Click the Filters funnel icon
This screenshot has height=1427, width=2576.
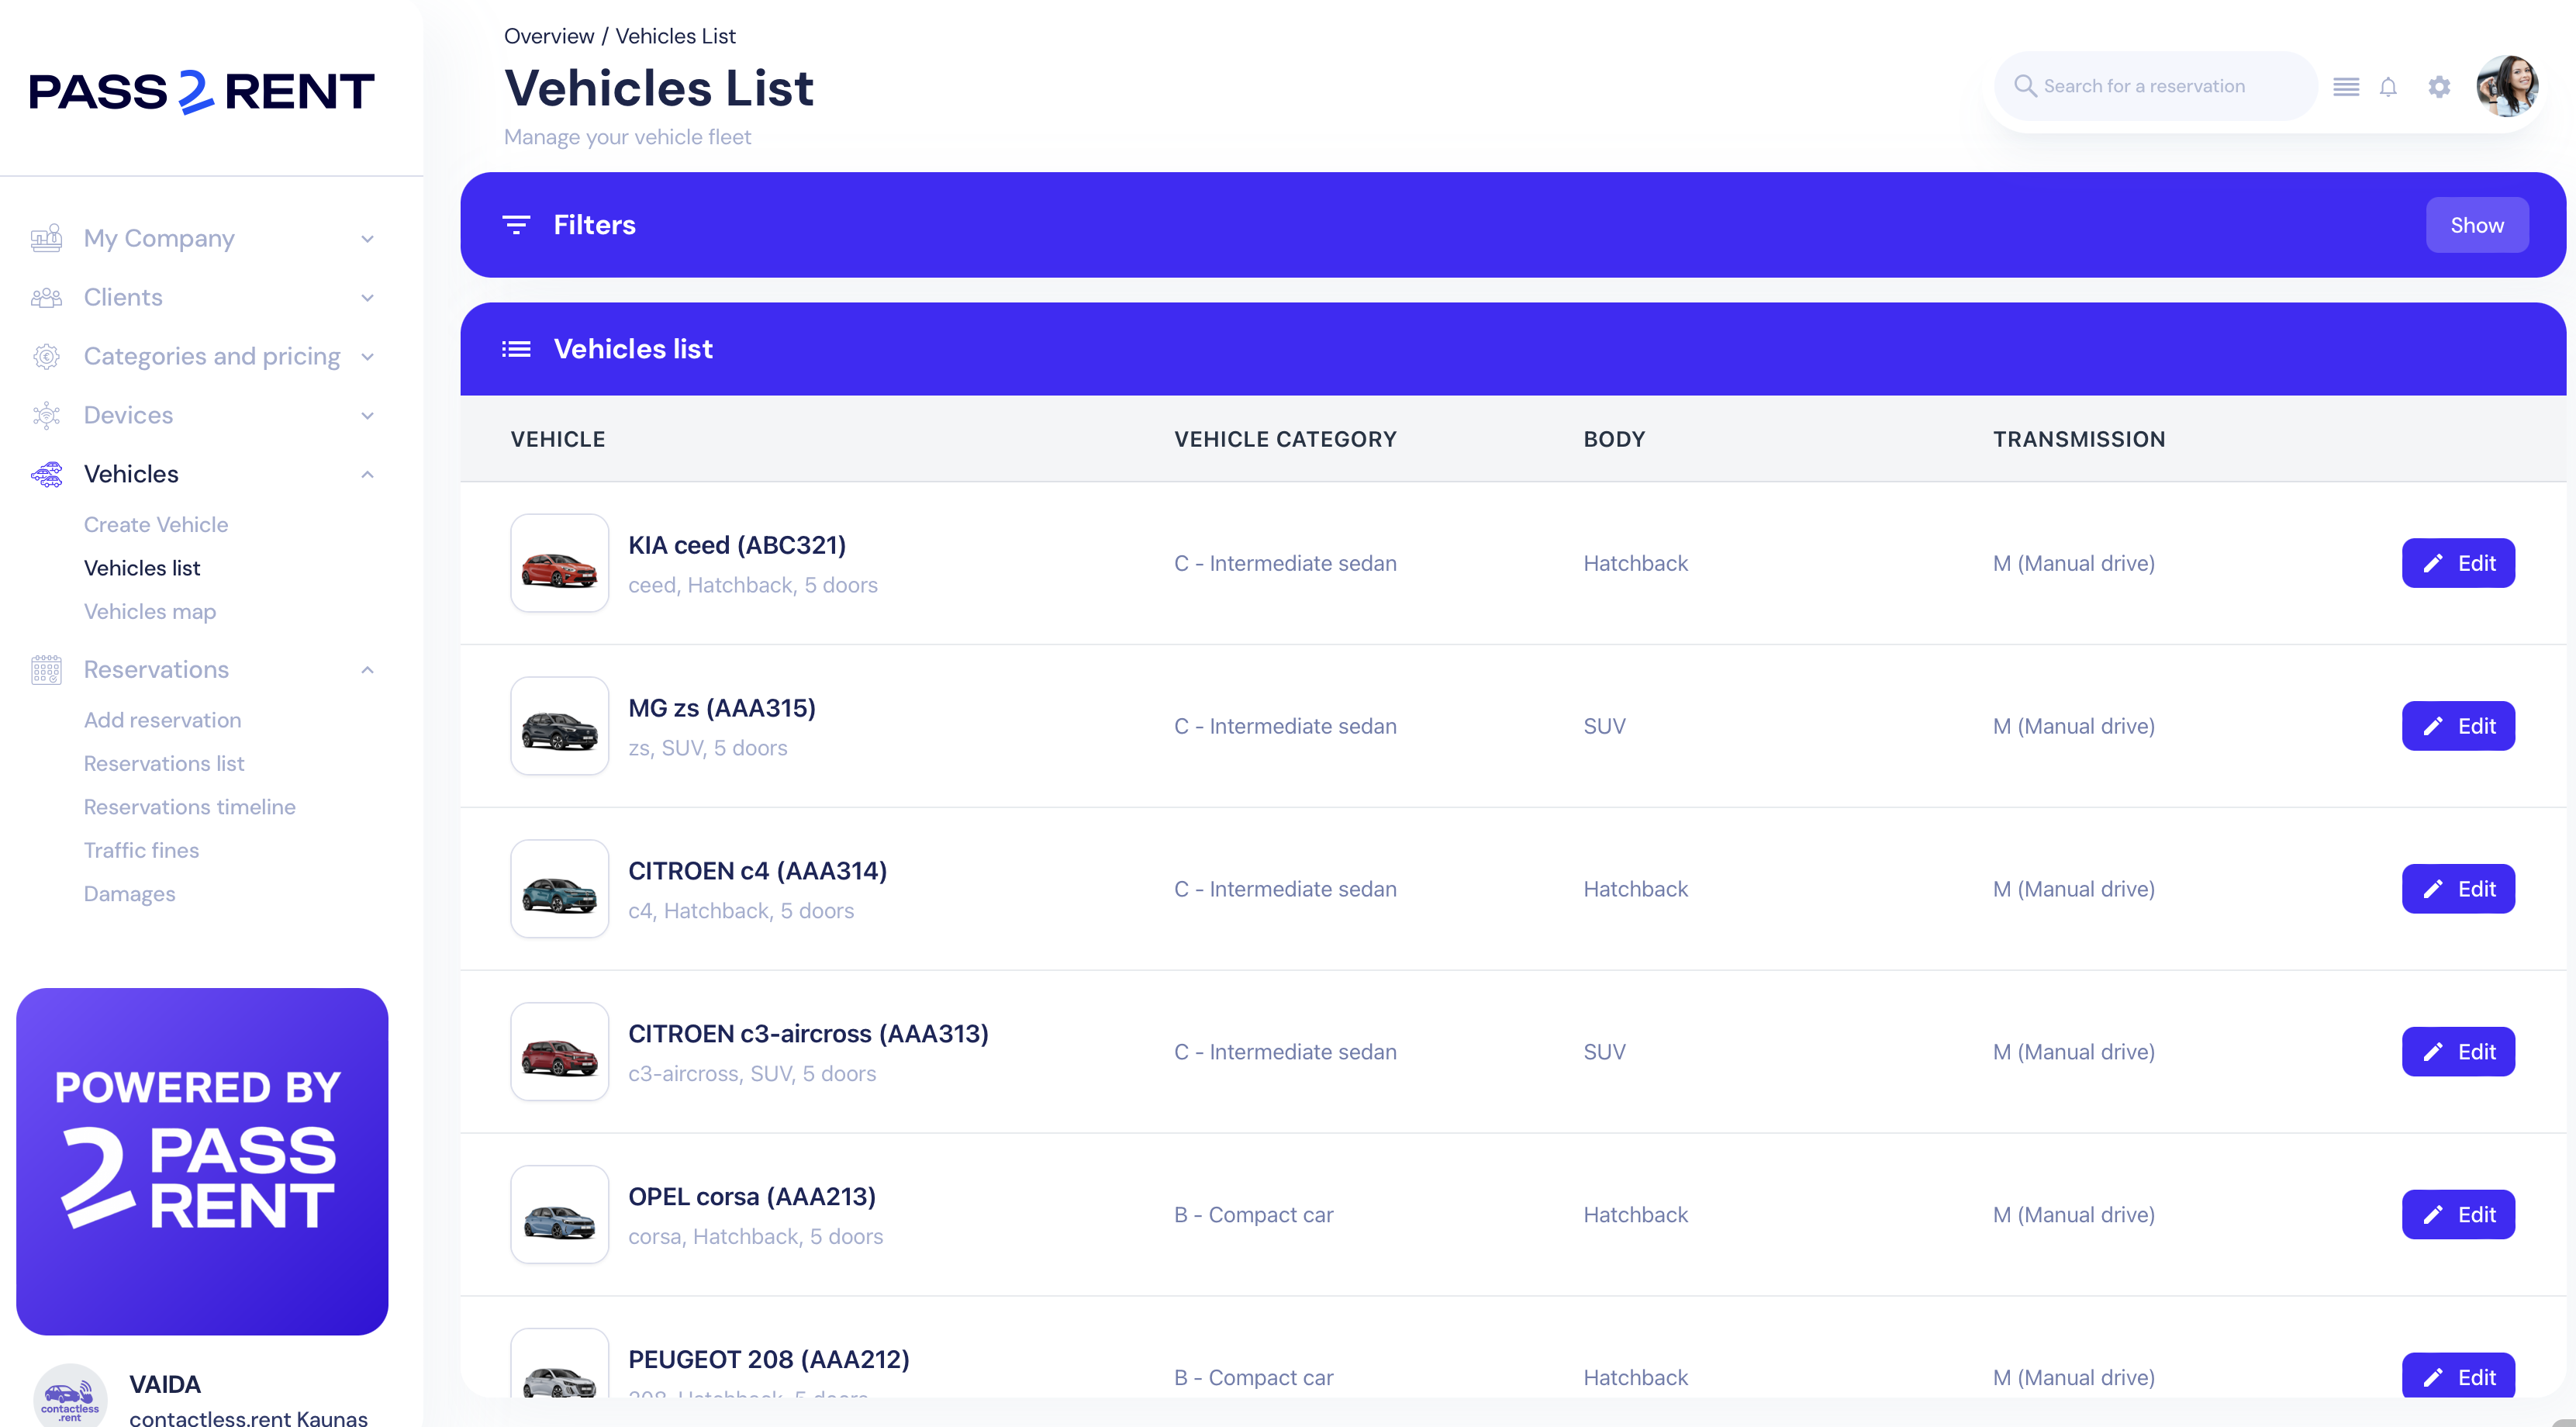(516, 225)
